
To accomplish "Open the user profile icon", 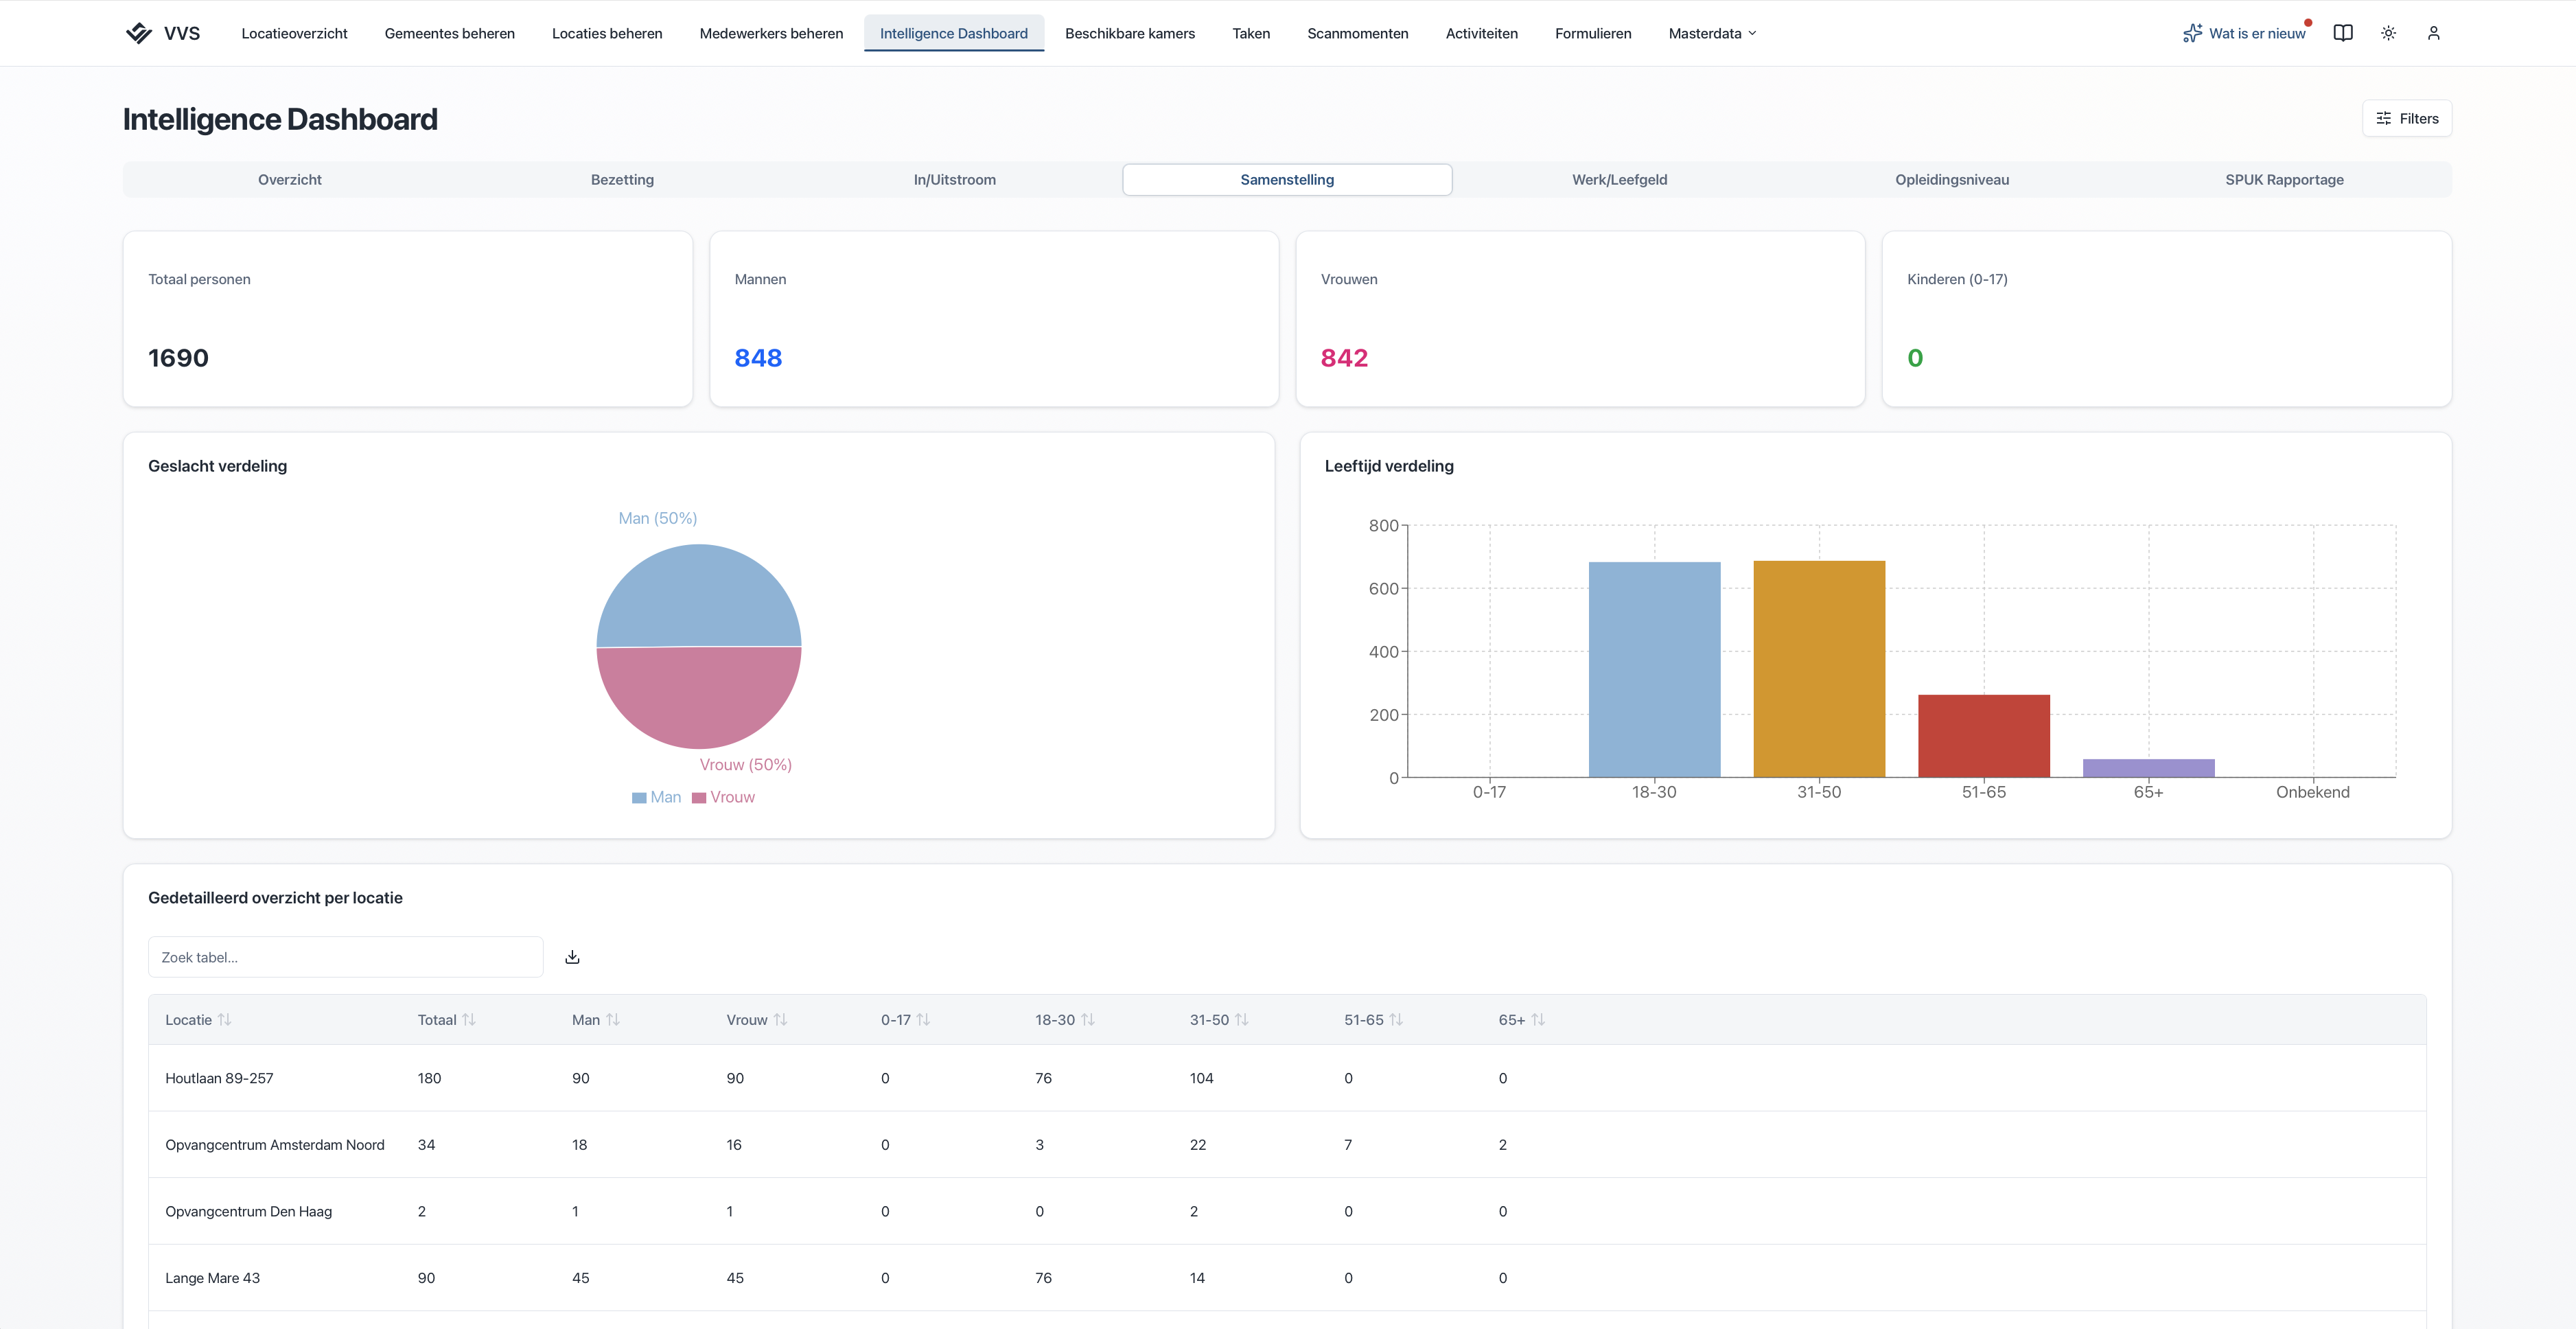I will [x=2434, y=33].
